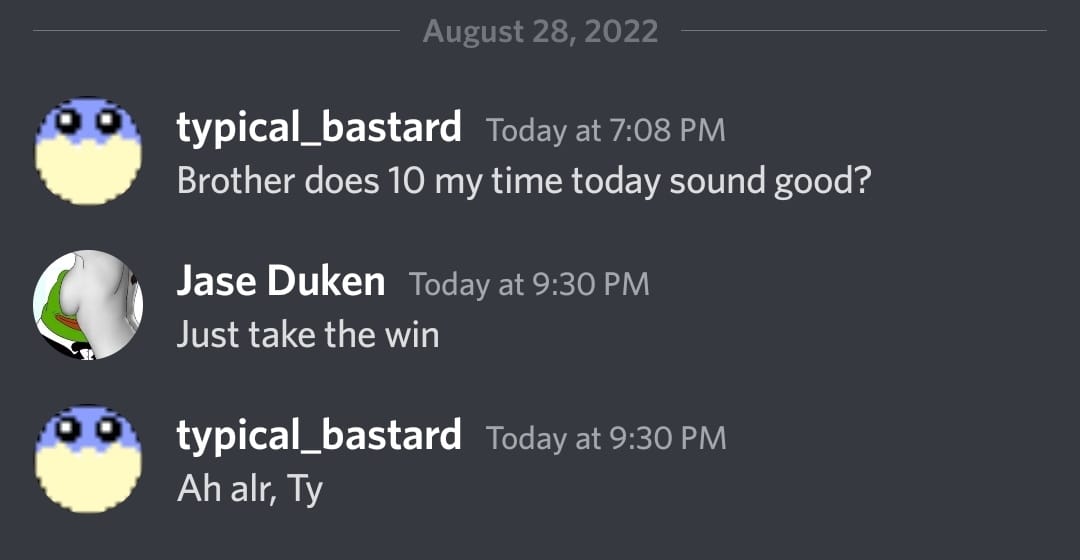Viewport: 1080px width, 560px height.
Task: Select the typical_bastard username above "Ah alr, Ty"
Action: (x=319, y=437)
